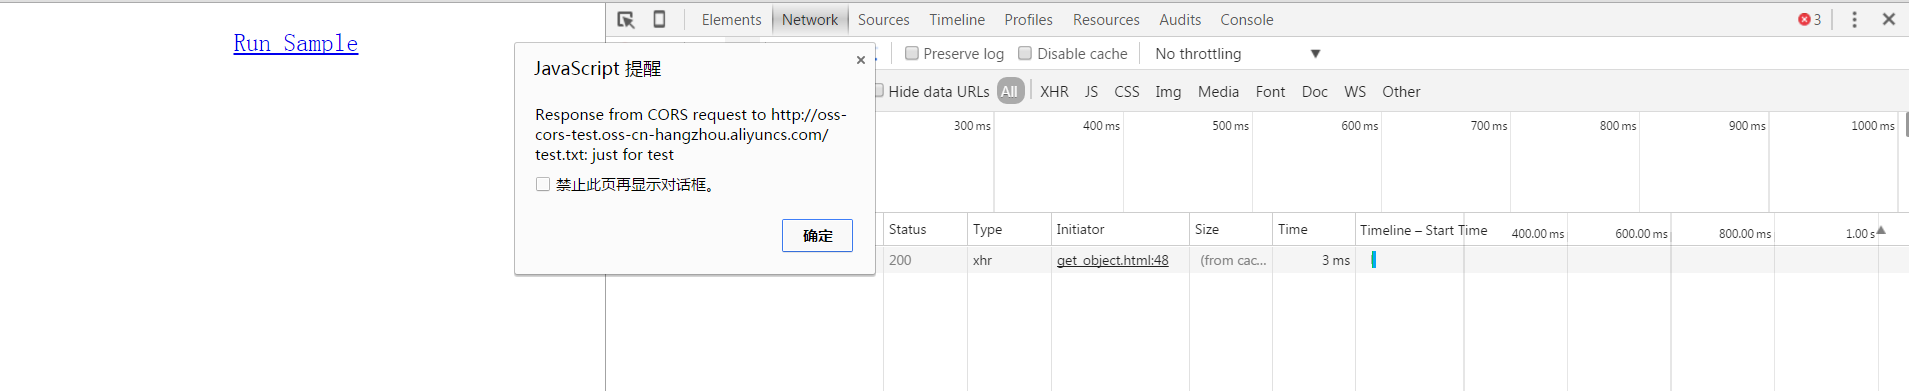
Task: Click the red error count indicator
Action: tap(1809, 19)
